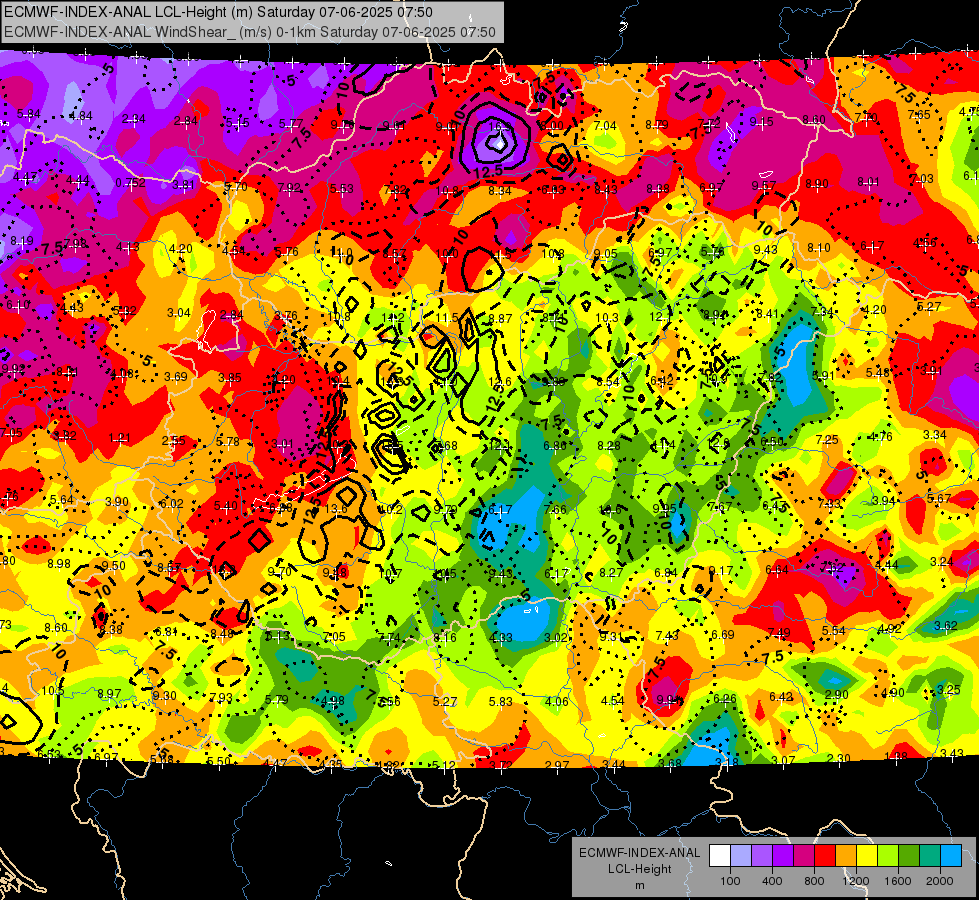Image resolution: width=979 pixels, height=900 pixels.
Task: Click the map value '7.93'
Action: 220,698
